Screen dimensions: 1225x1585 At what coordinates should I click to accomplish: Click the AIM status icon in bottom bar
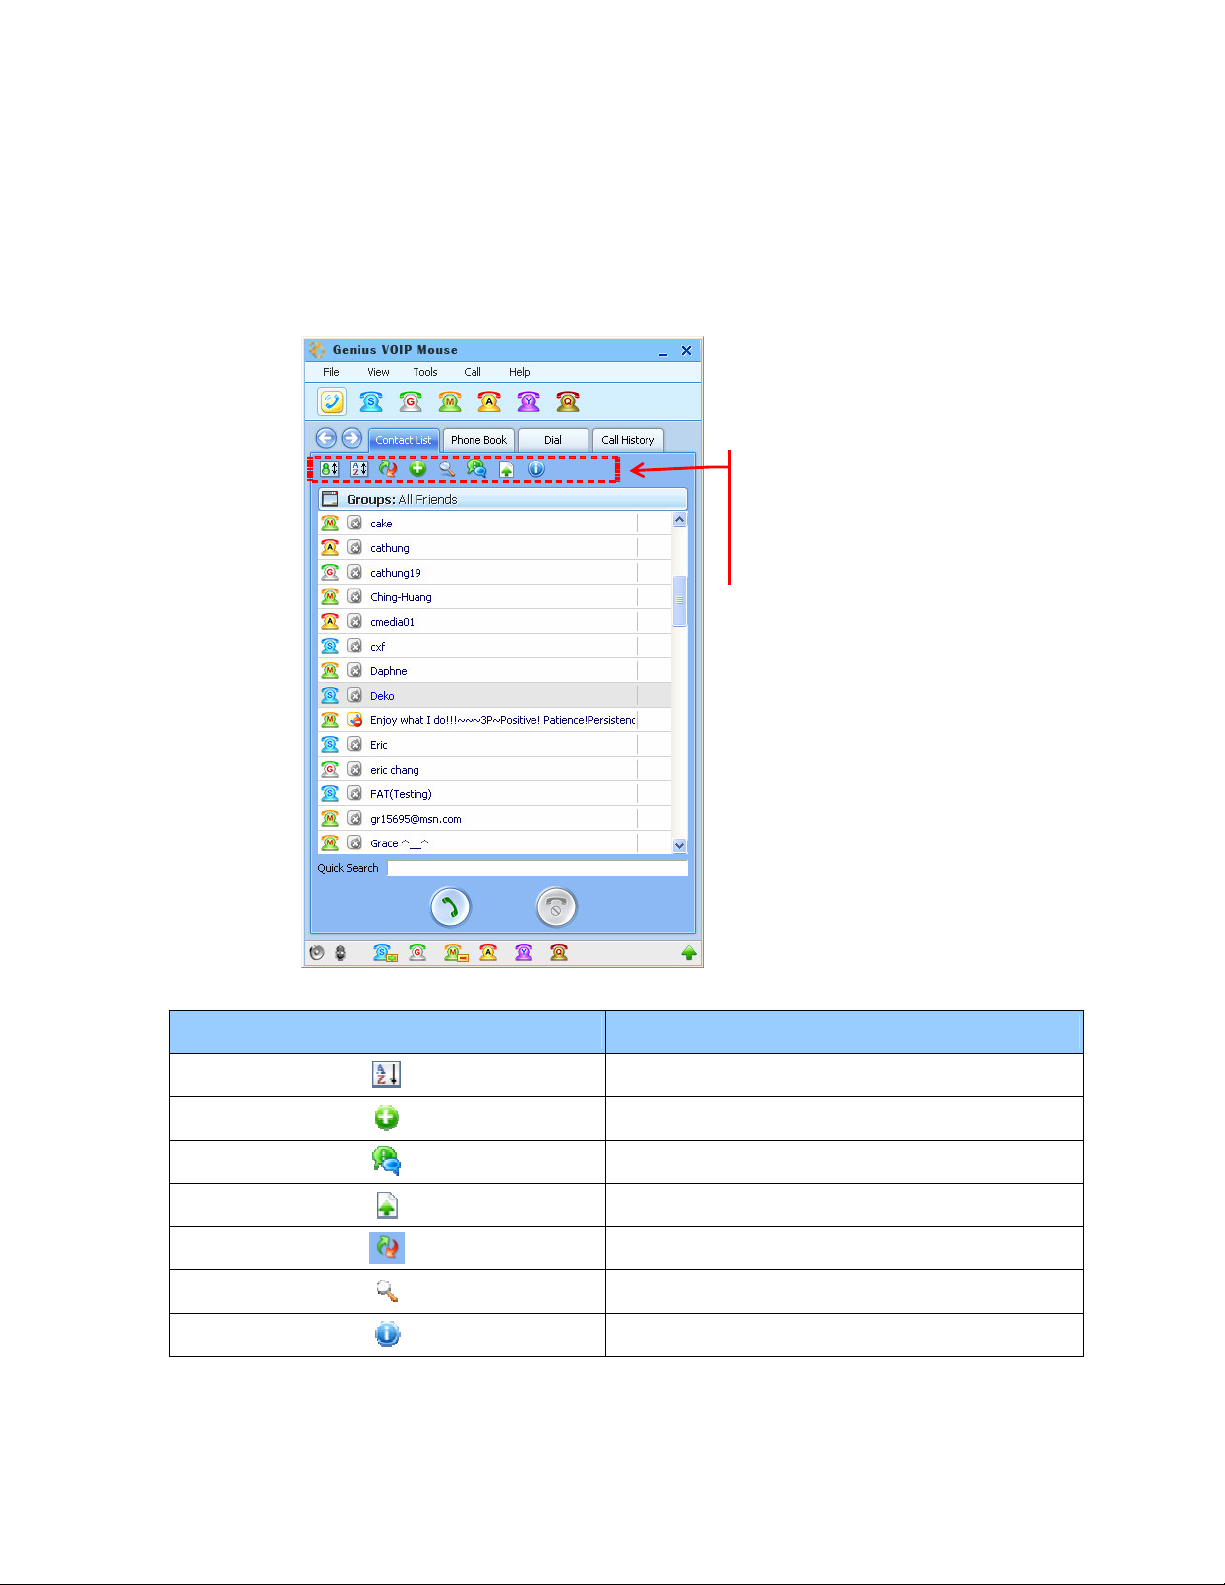488,953
